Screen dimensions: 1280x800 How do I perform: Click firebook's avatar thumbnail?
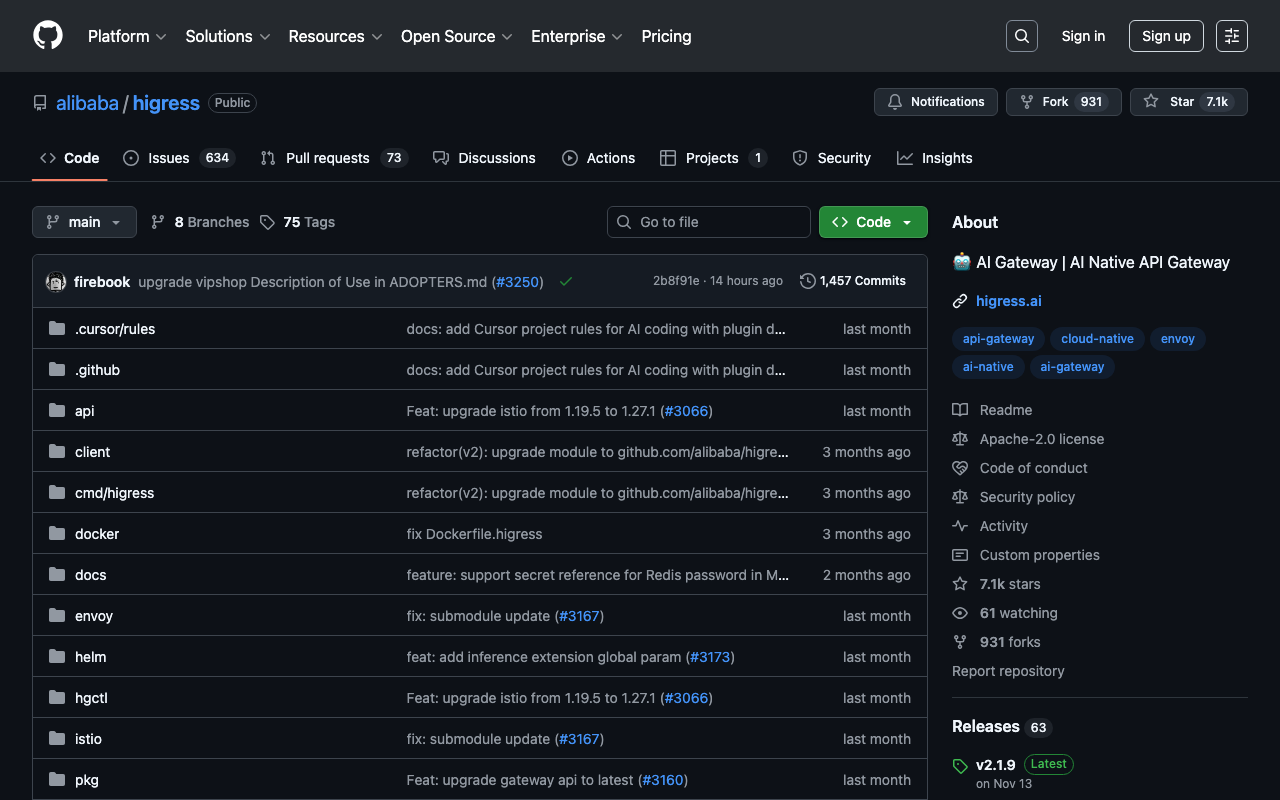[x=56, y=282]
